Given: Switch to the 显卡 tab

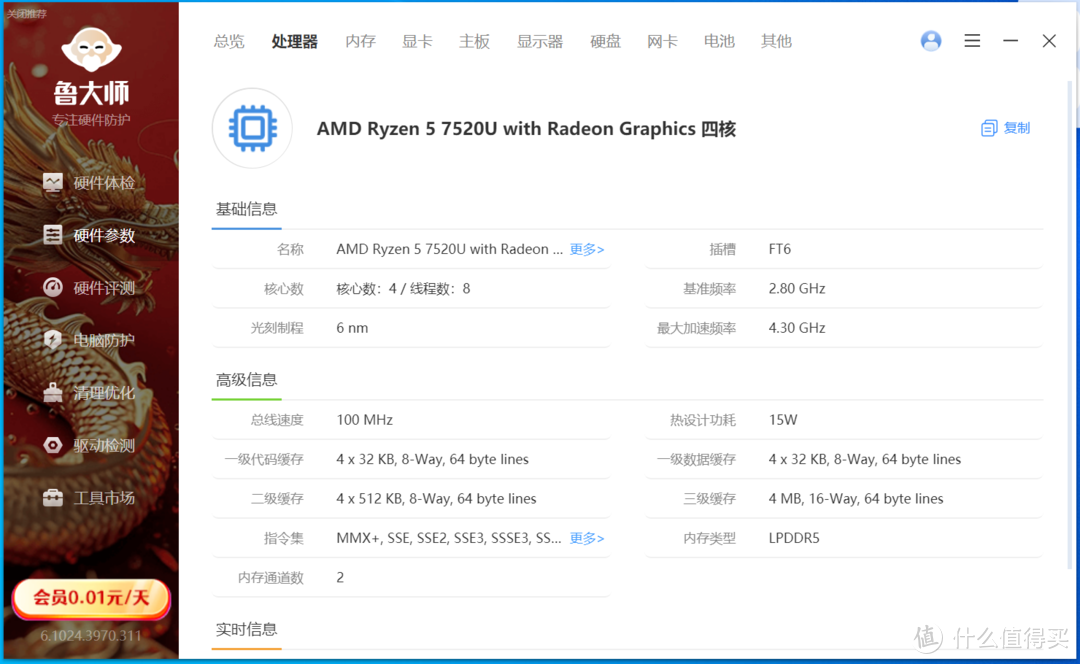Looking at the screenshot, I should pyautogui.click(x=417, y=41).
